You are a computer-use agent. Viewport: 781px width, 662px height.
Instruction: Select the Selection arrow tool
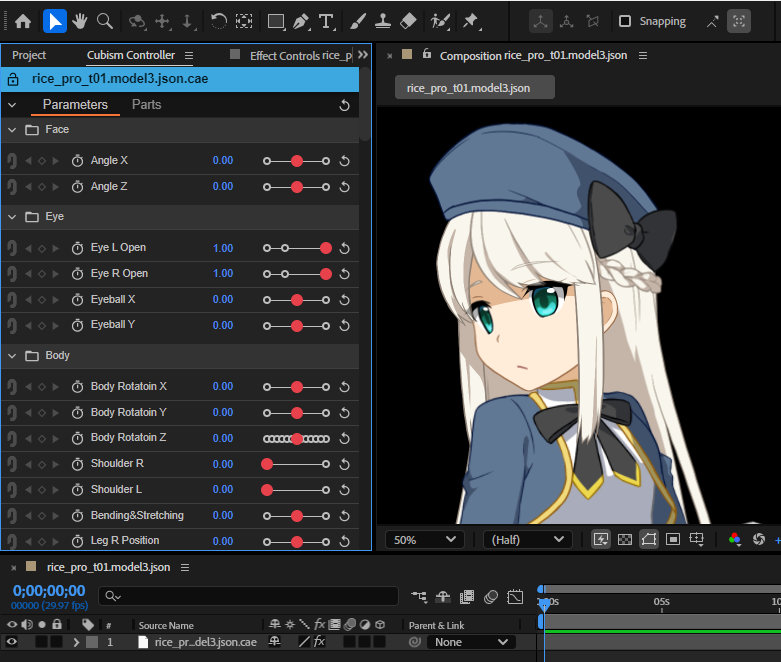coord(55,21)
